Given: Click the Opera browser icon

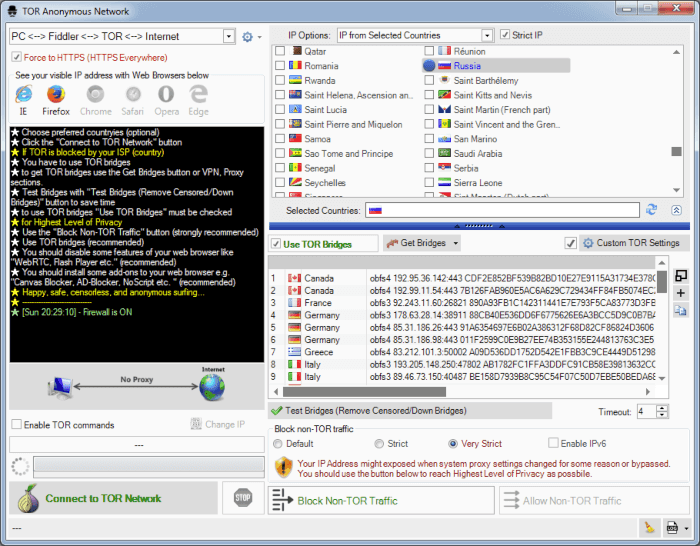Looking at the screenshot, I should coord(166,94).
